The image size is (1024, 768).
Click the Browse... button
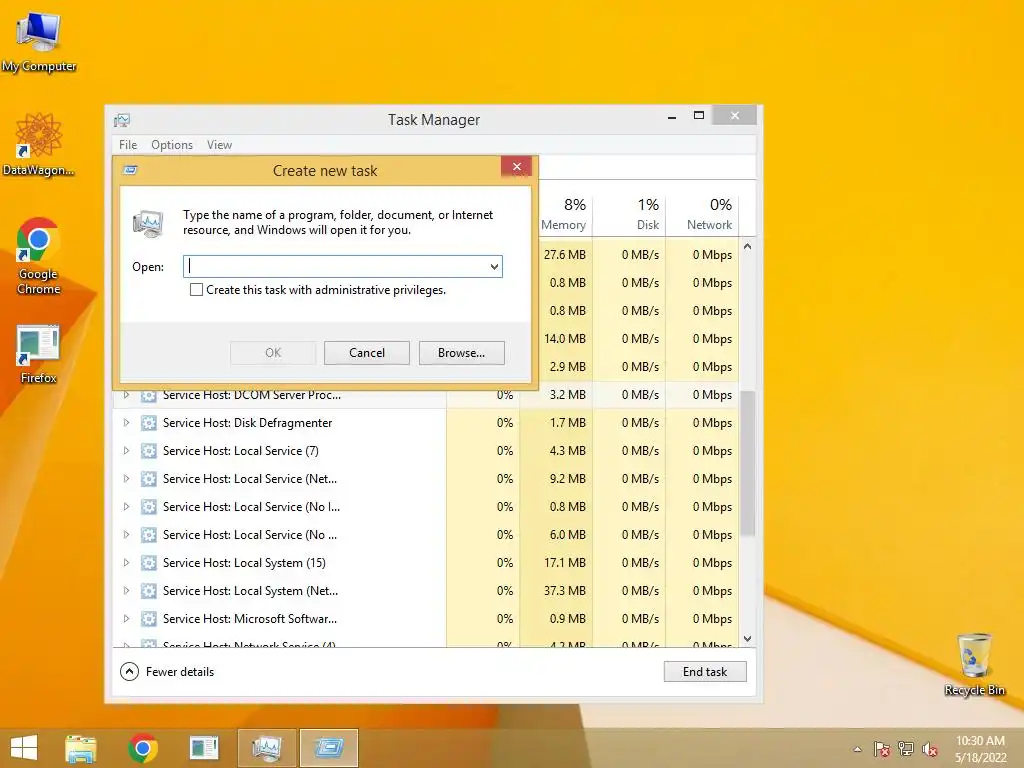[462, 353]
